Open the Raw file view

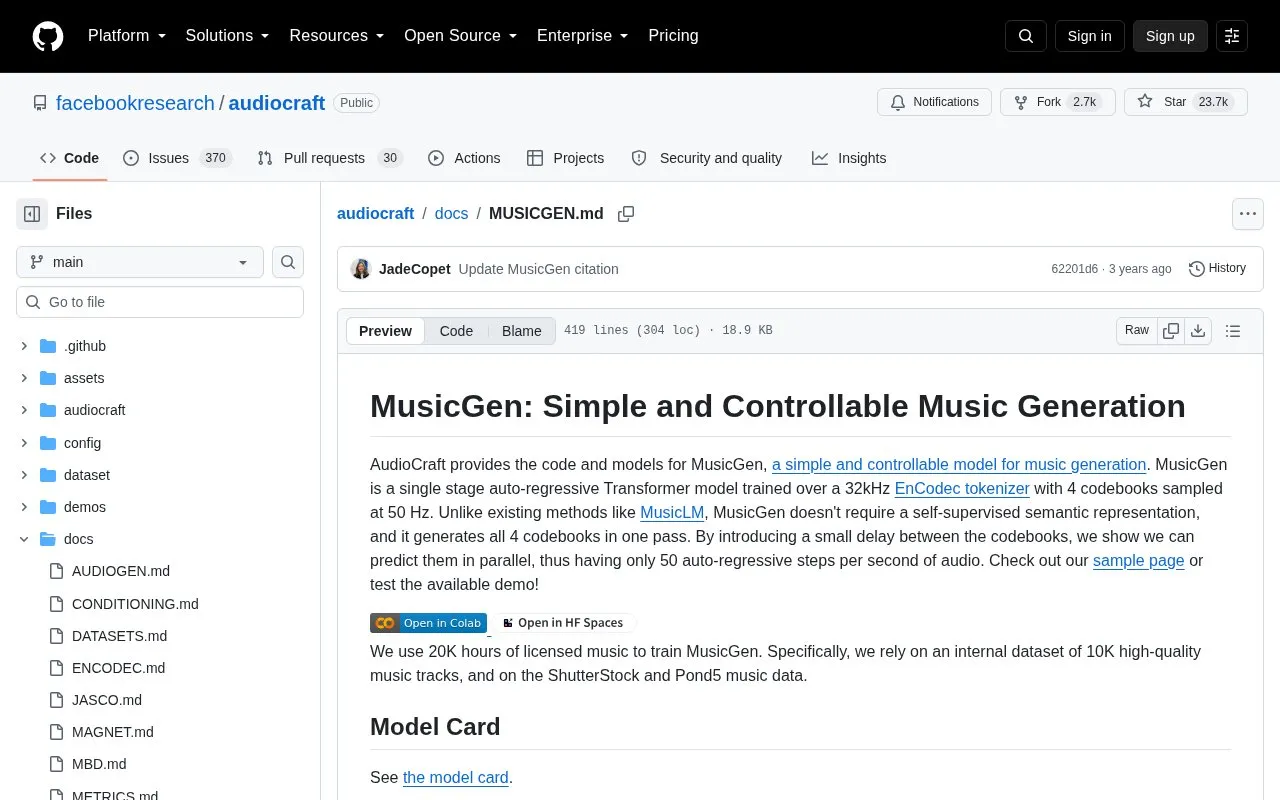(1137, 331)
